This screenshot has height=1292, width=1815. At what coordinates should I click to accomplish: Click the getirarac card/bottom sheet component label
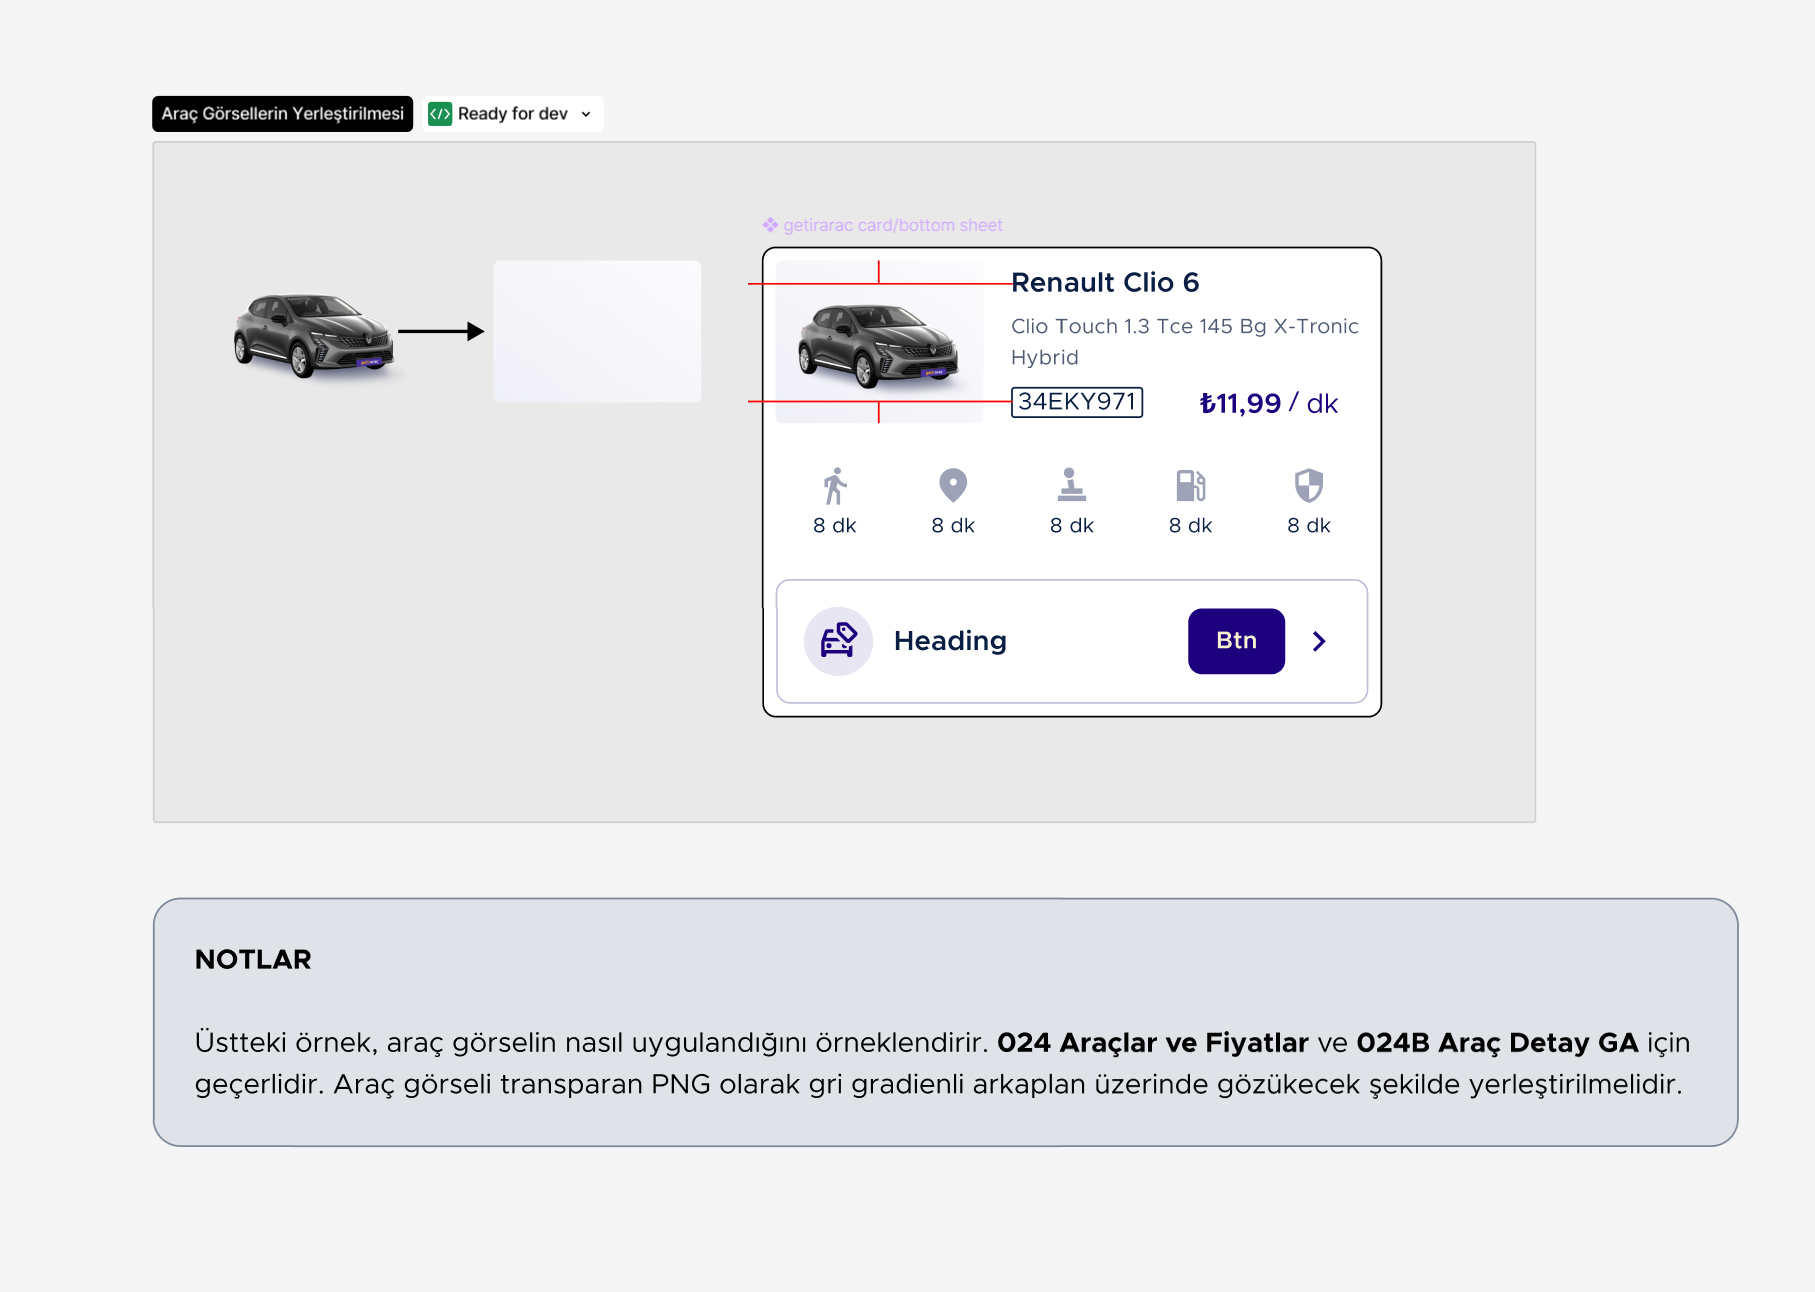892,225
